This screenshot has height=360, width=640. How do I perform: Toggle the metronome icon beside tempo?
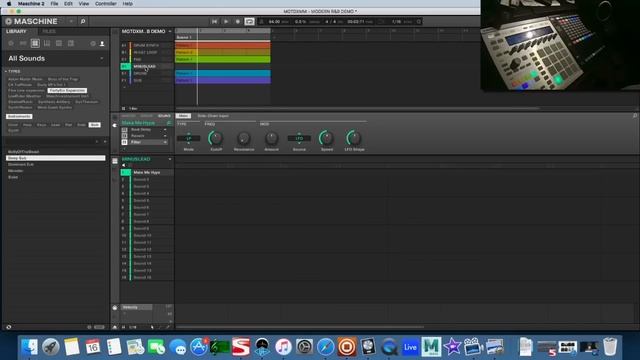coord(262,21)
